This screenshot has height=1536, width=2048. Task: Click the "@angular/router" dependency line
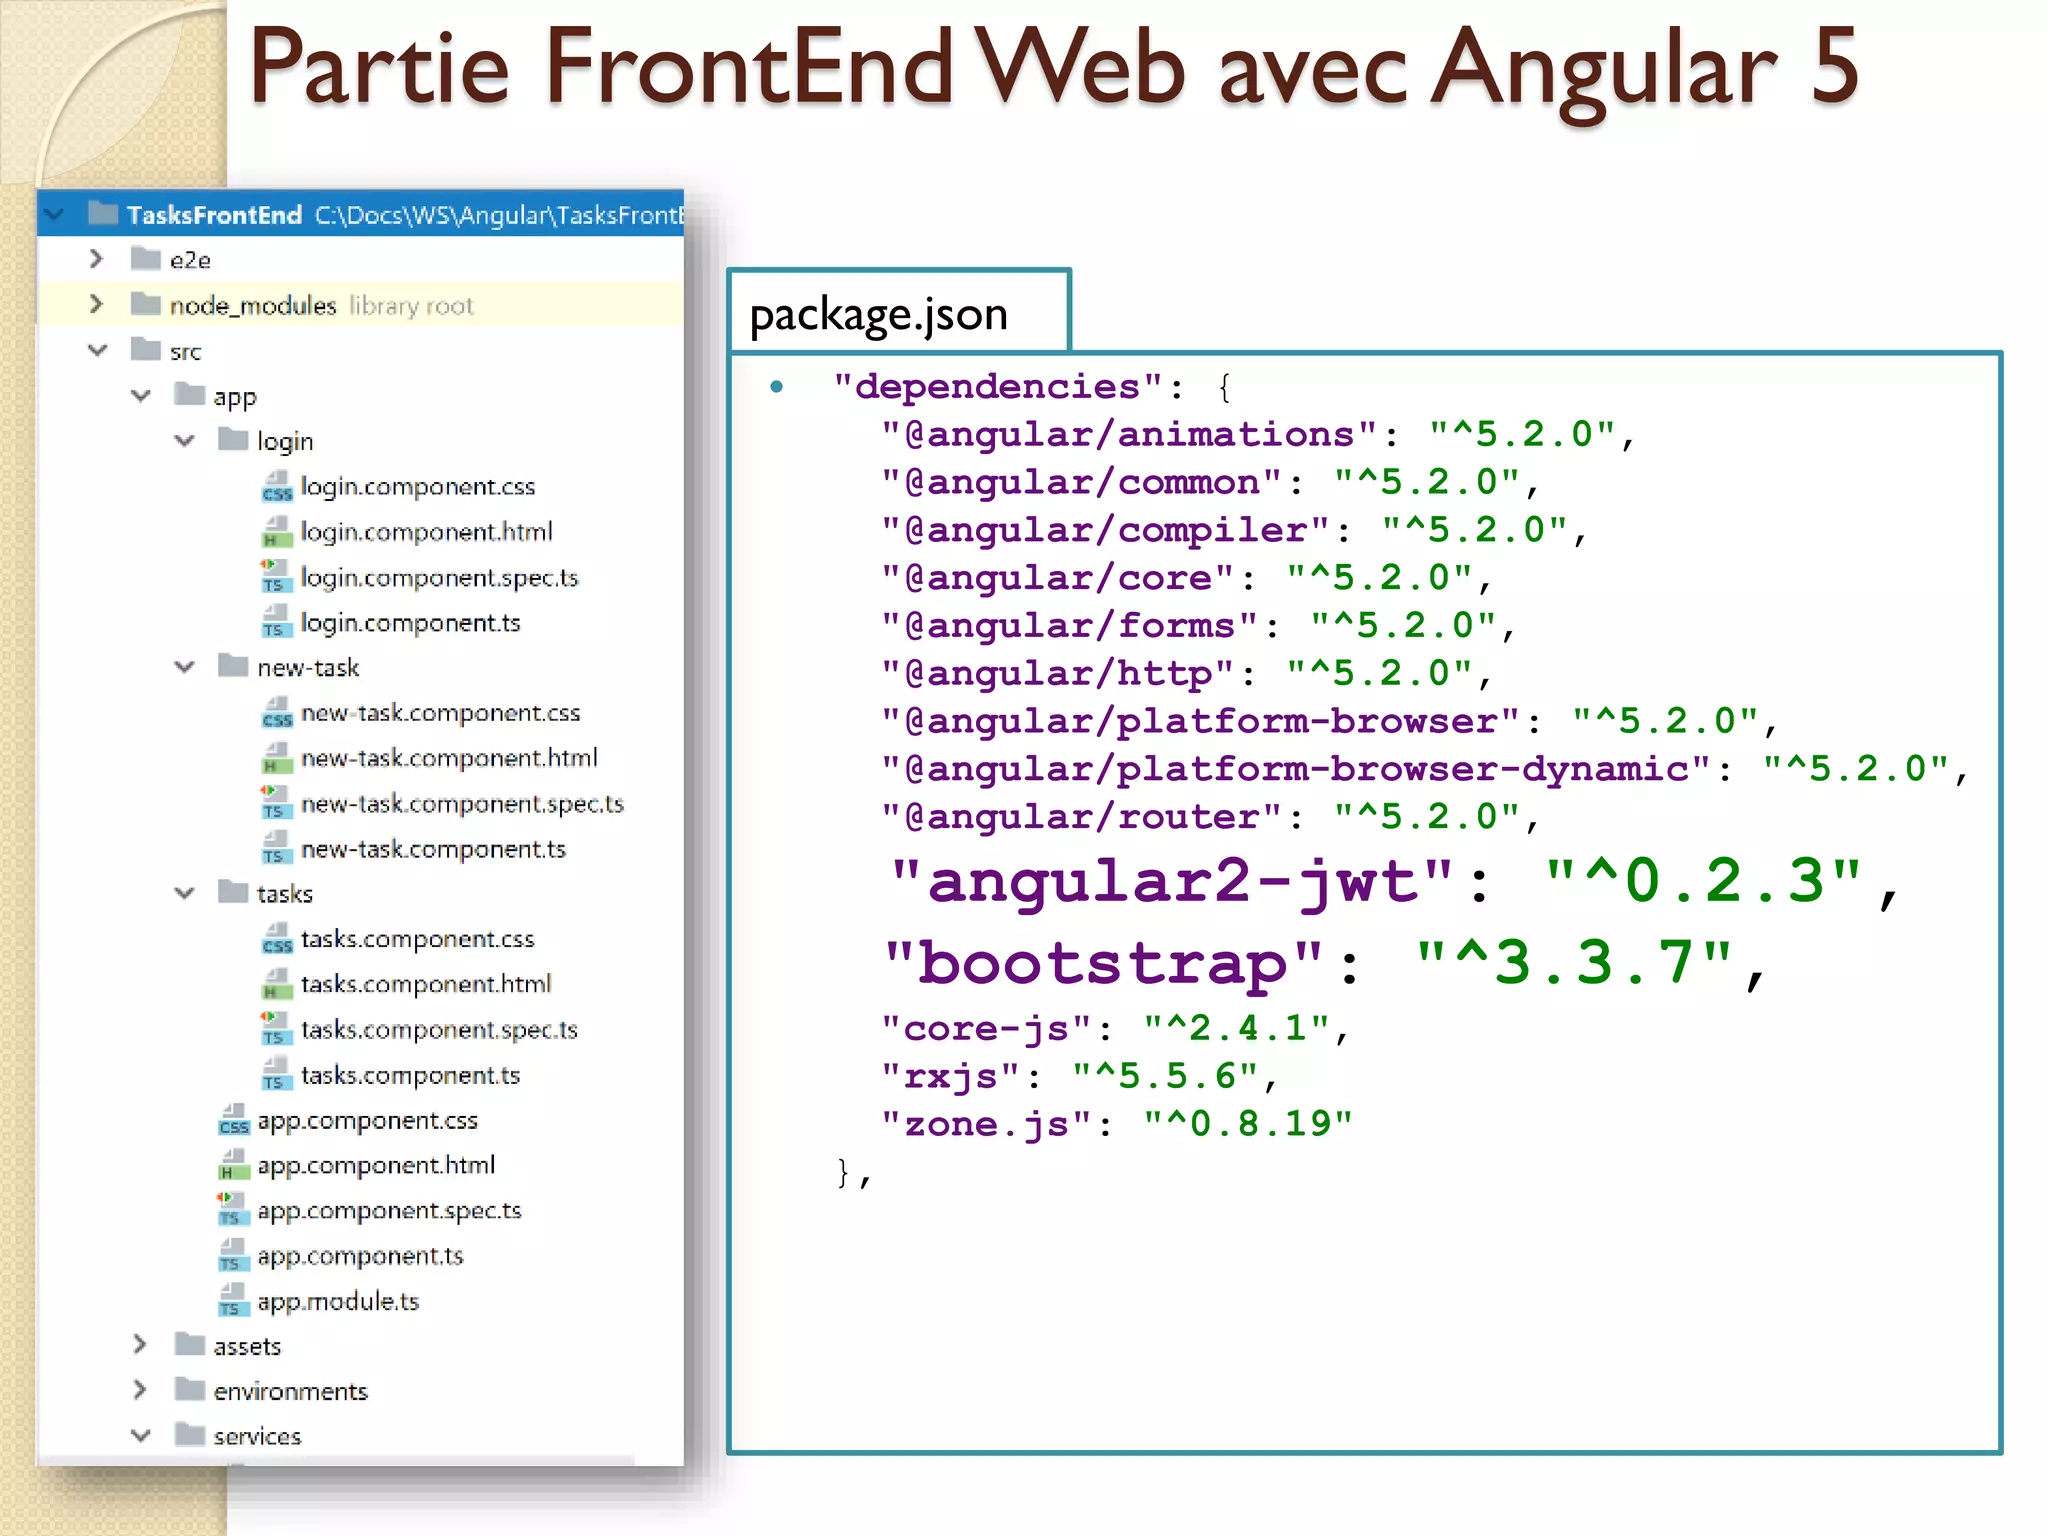click(1210, 817)
